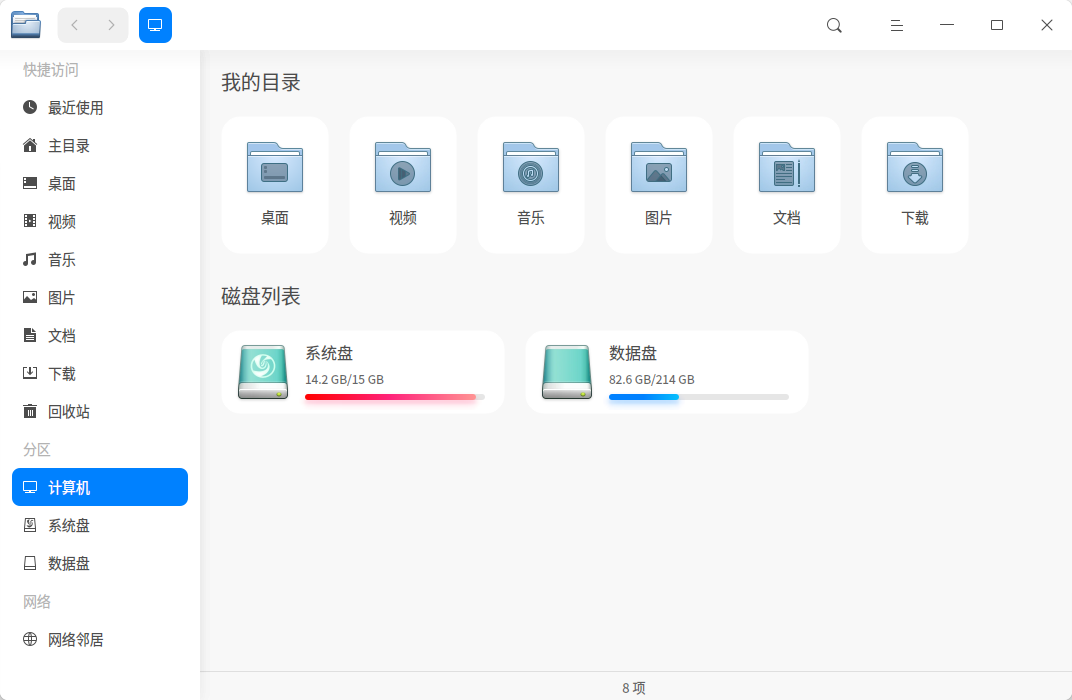
Task: Click the 我的目录 section heading
Action: tap(260, 83)
